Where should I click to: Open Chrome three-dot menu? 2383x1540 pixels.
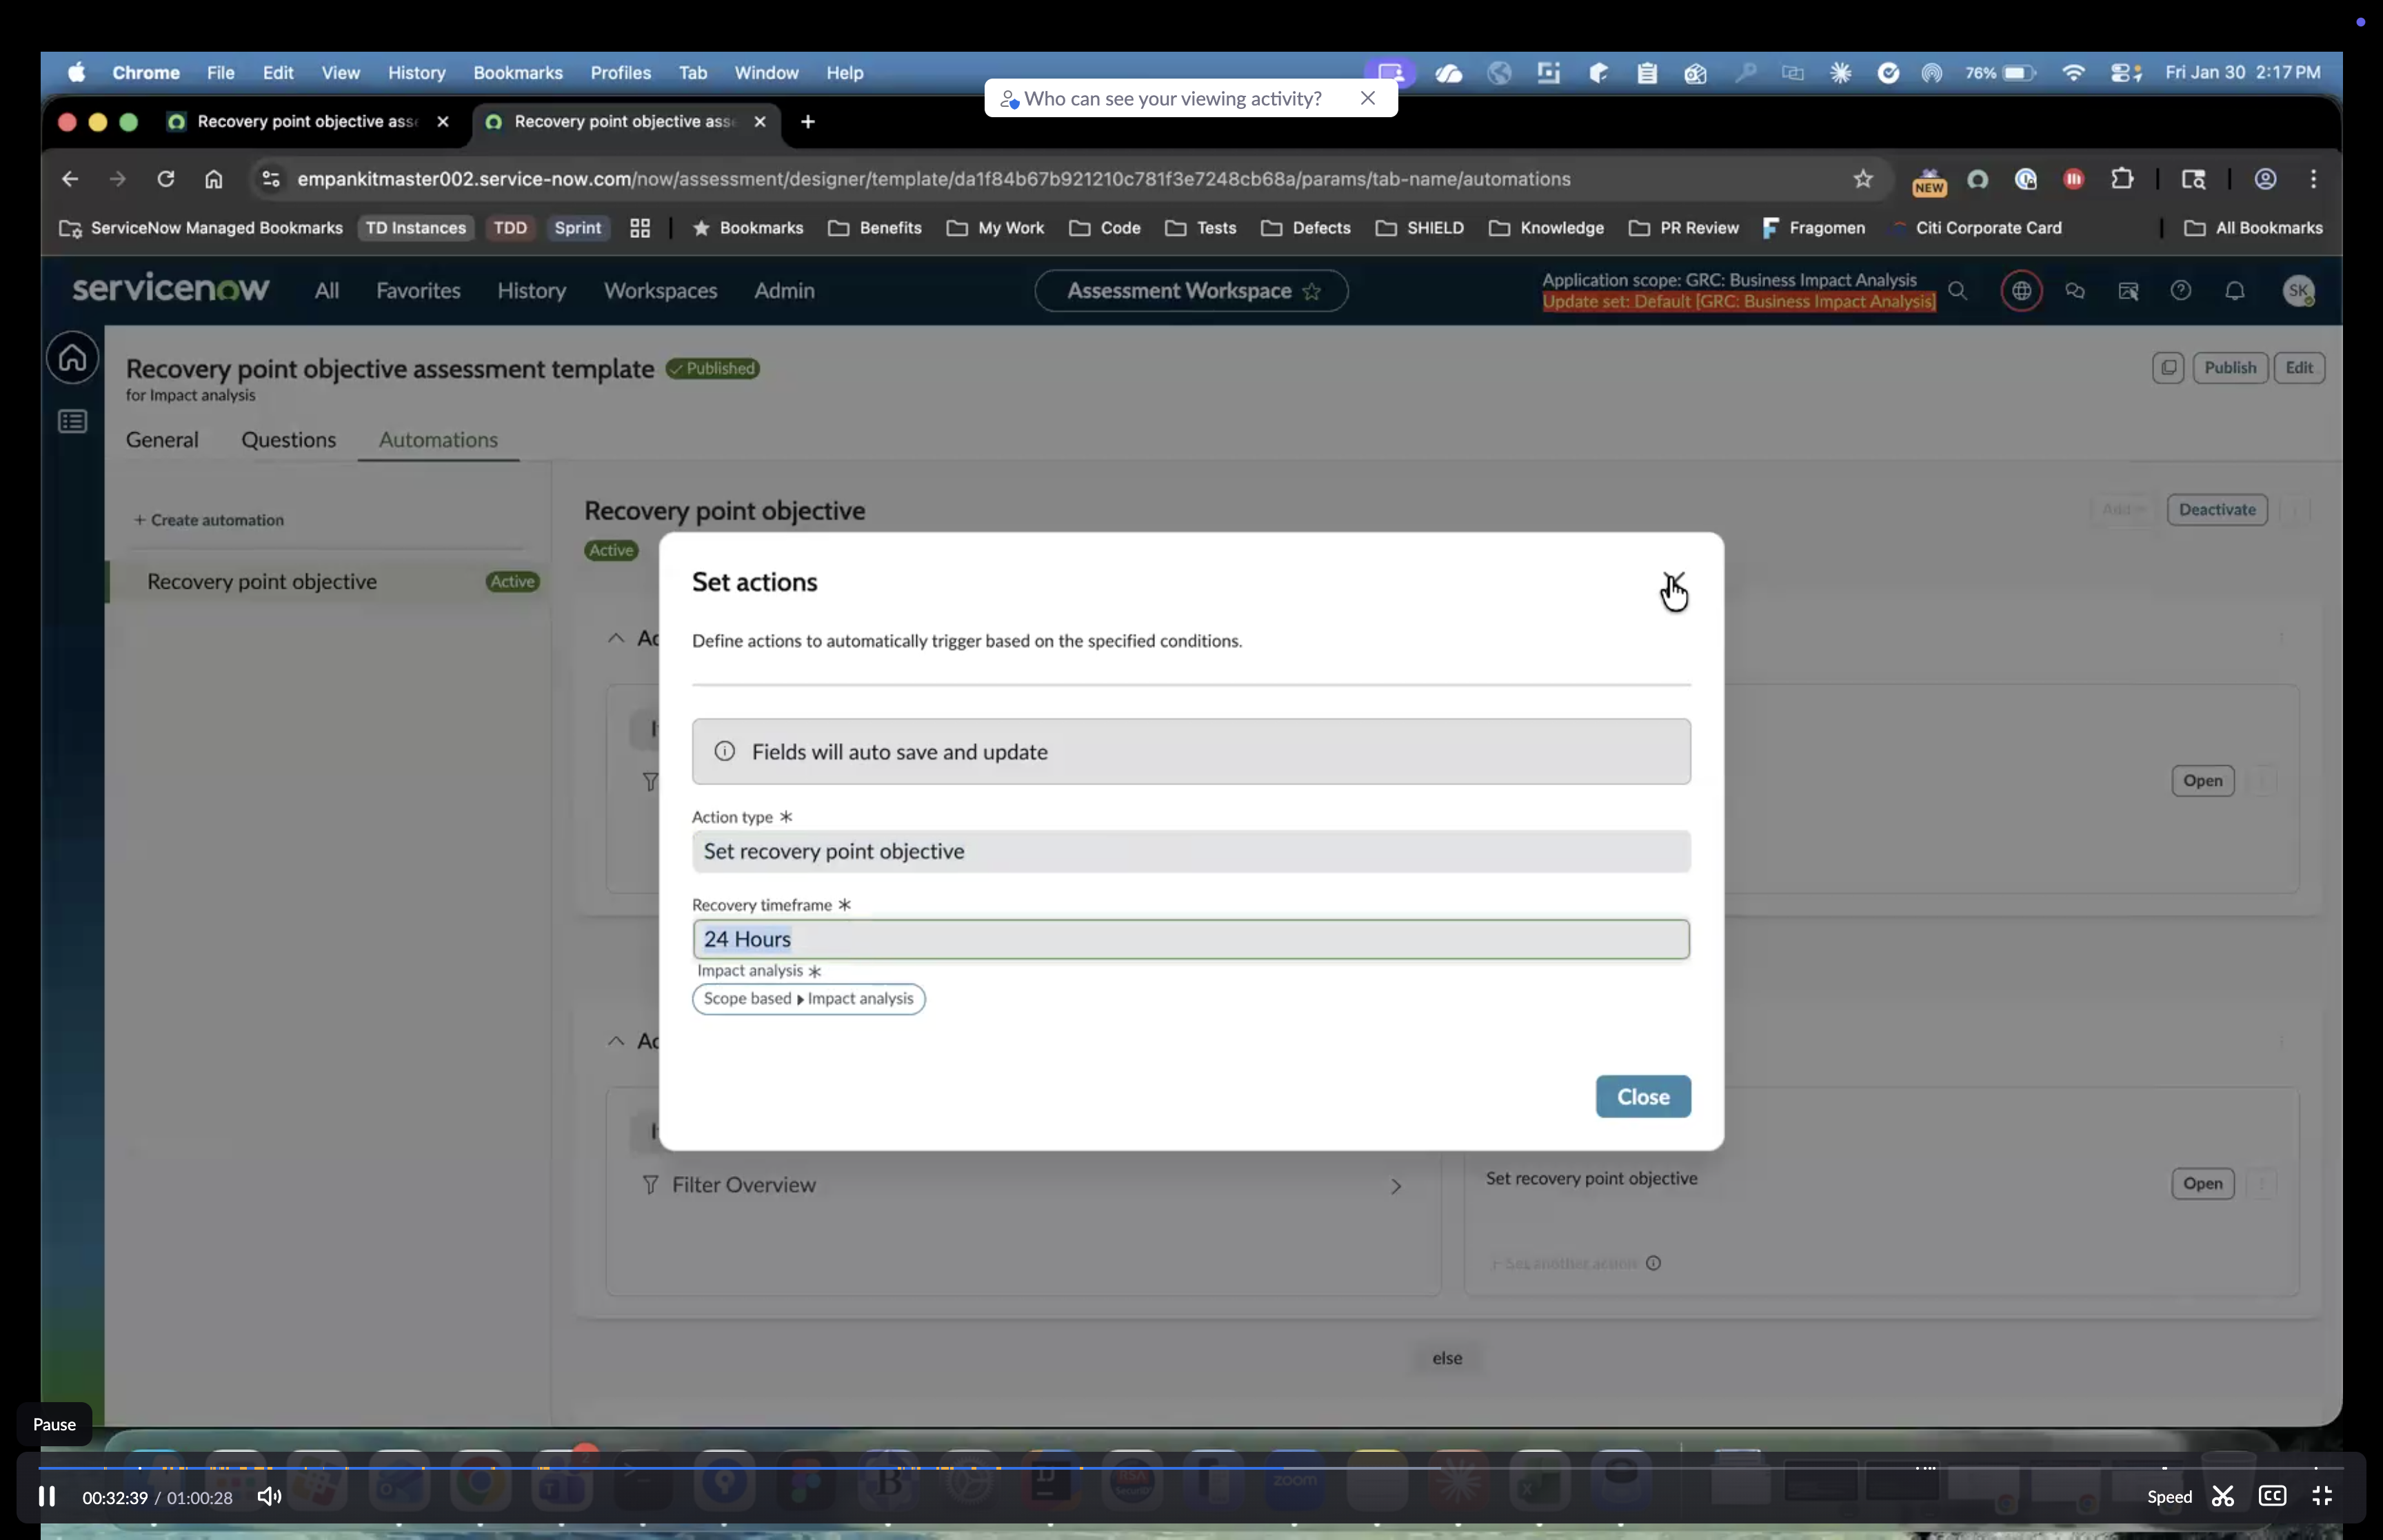(2312, 178)
